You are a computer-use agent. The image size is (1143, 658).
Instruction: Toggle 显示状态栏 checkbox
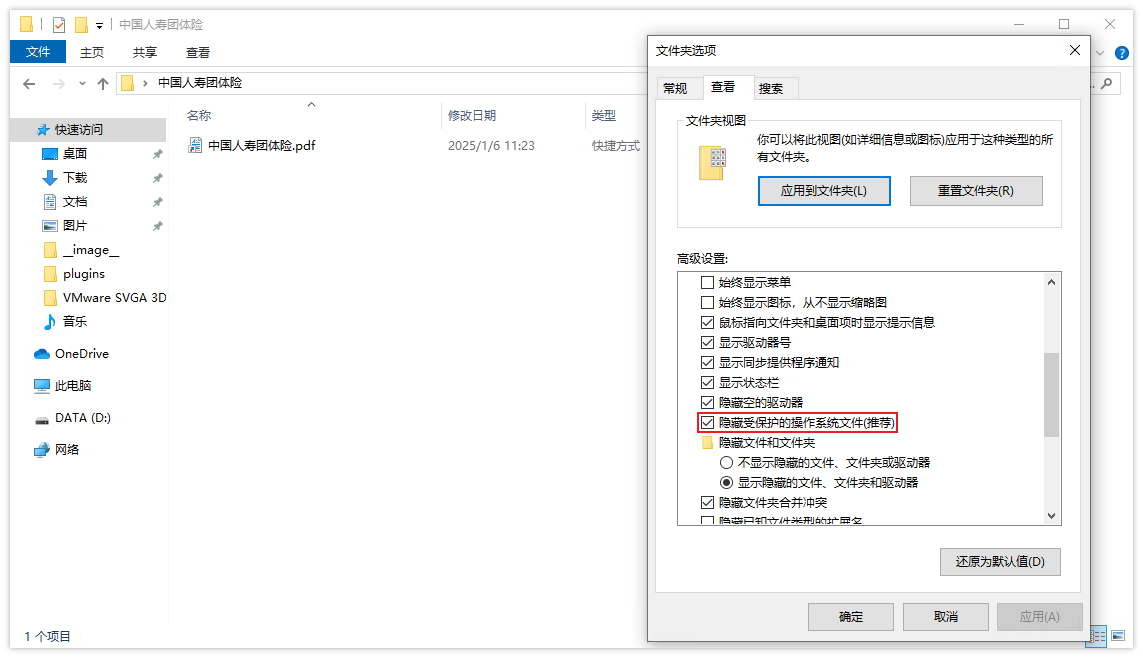[x=708, y=383]
